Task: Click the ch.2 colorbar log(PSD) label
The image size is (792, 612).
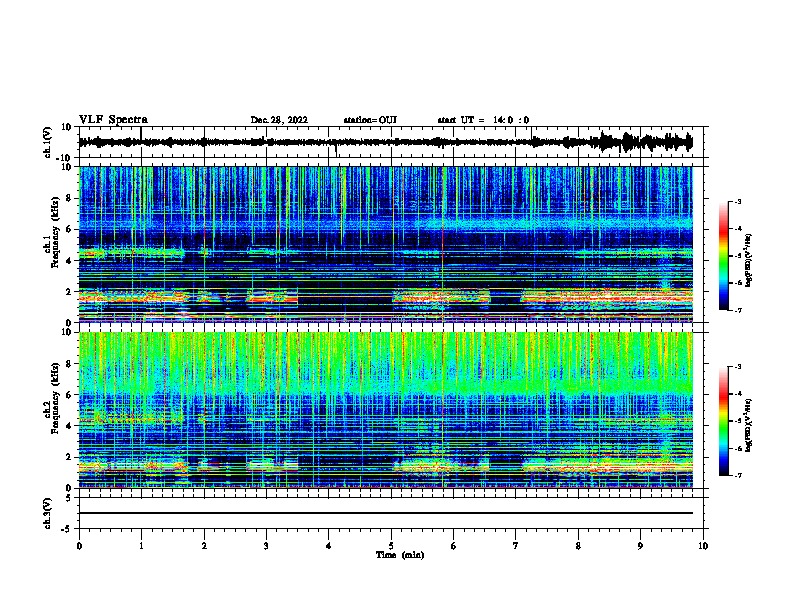Action: click(748, 426)
